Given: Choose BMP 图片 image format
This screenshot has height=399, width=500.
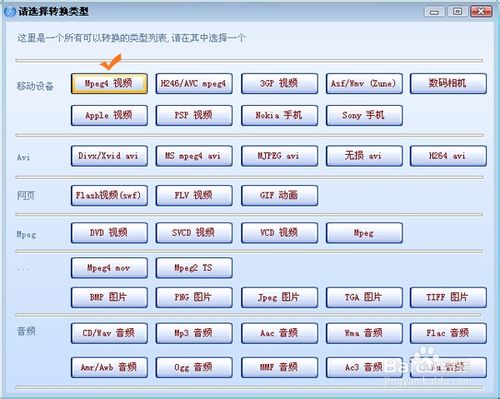Looking at the screenshot, I should [x=109, y=297].
